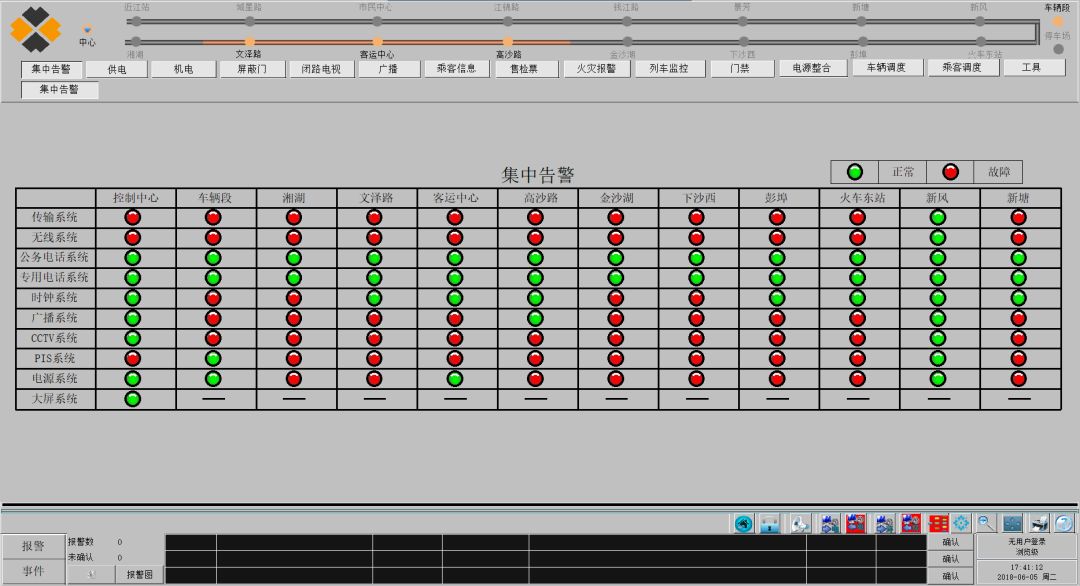Open the 机电 menu
The height and width of the screenshot is (586, 1080).
click(183, 69)
